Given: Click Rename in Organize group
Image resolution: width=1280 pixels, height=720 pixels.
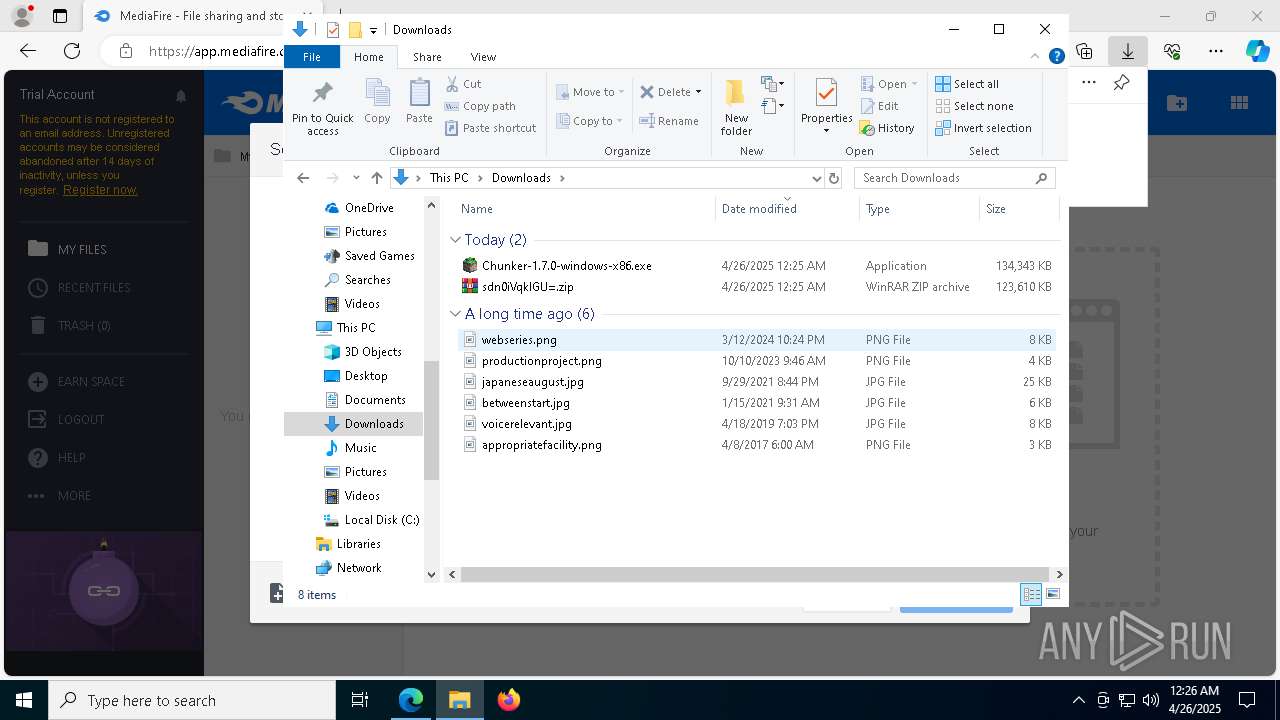Looking at the screenshot, I should [669, 121].
